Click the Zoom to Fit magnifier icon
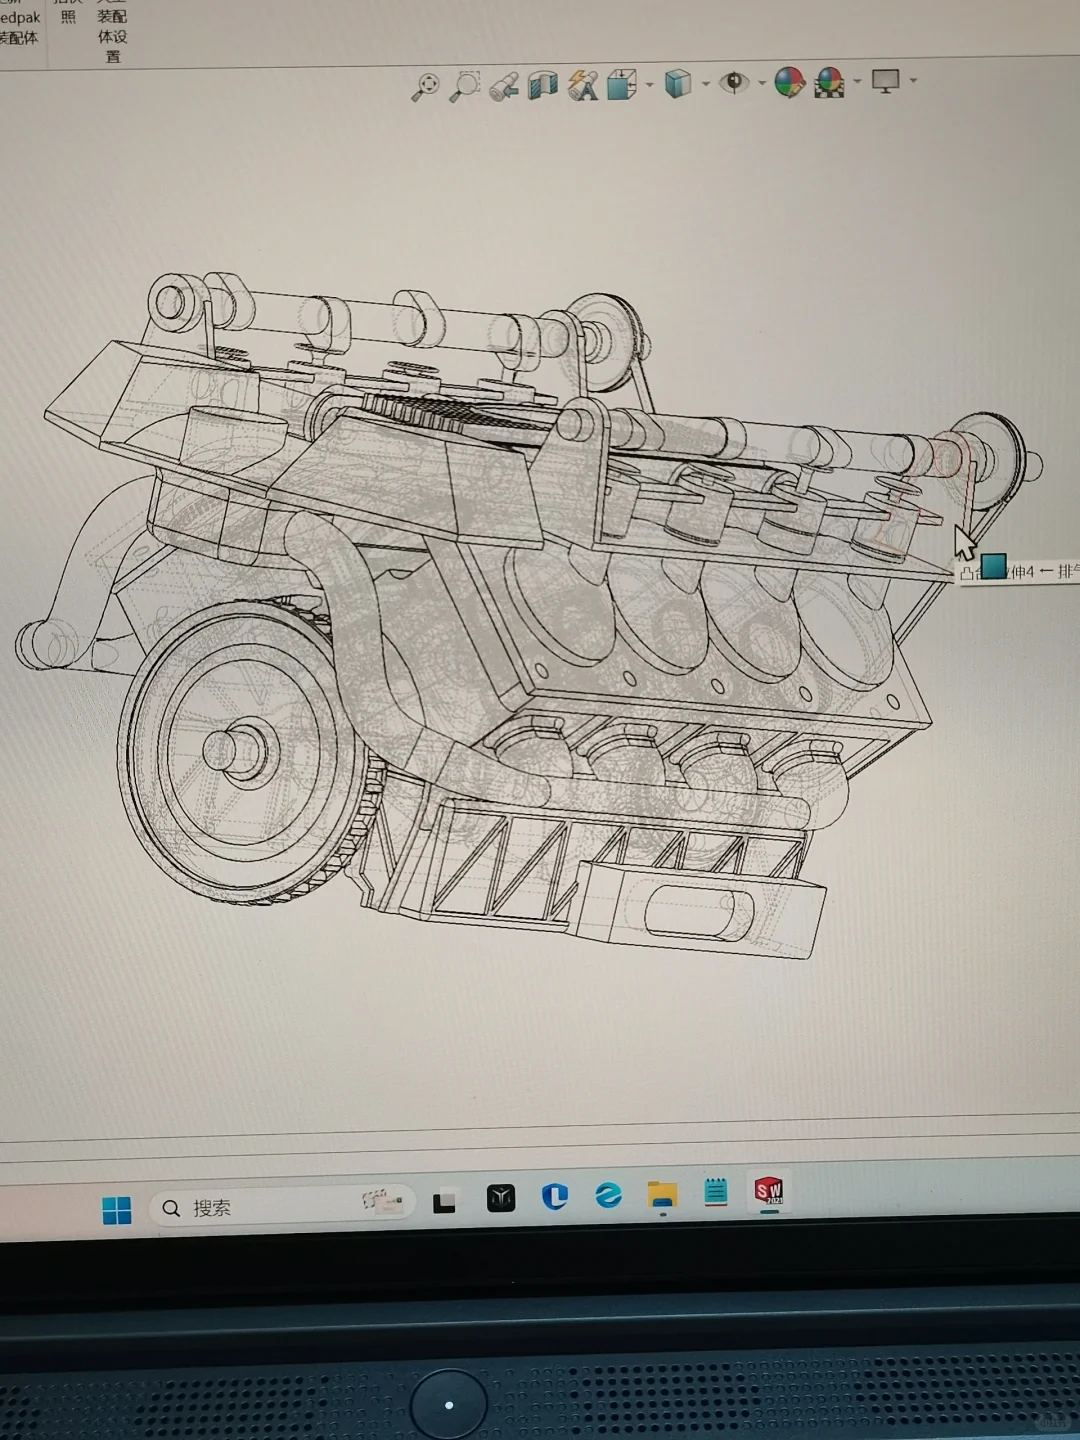Image resolution: width=1080 pixels, height=1440 pixels. [x=426, y=87]
